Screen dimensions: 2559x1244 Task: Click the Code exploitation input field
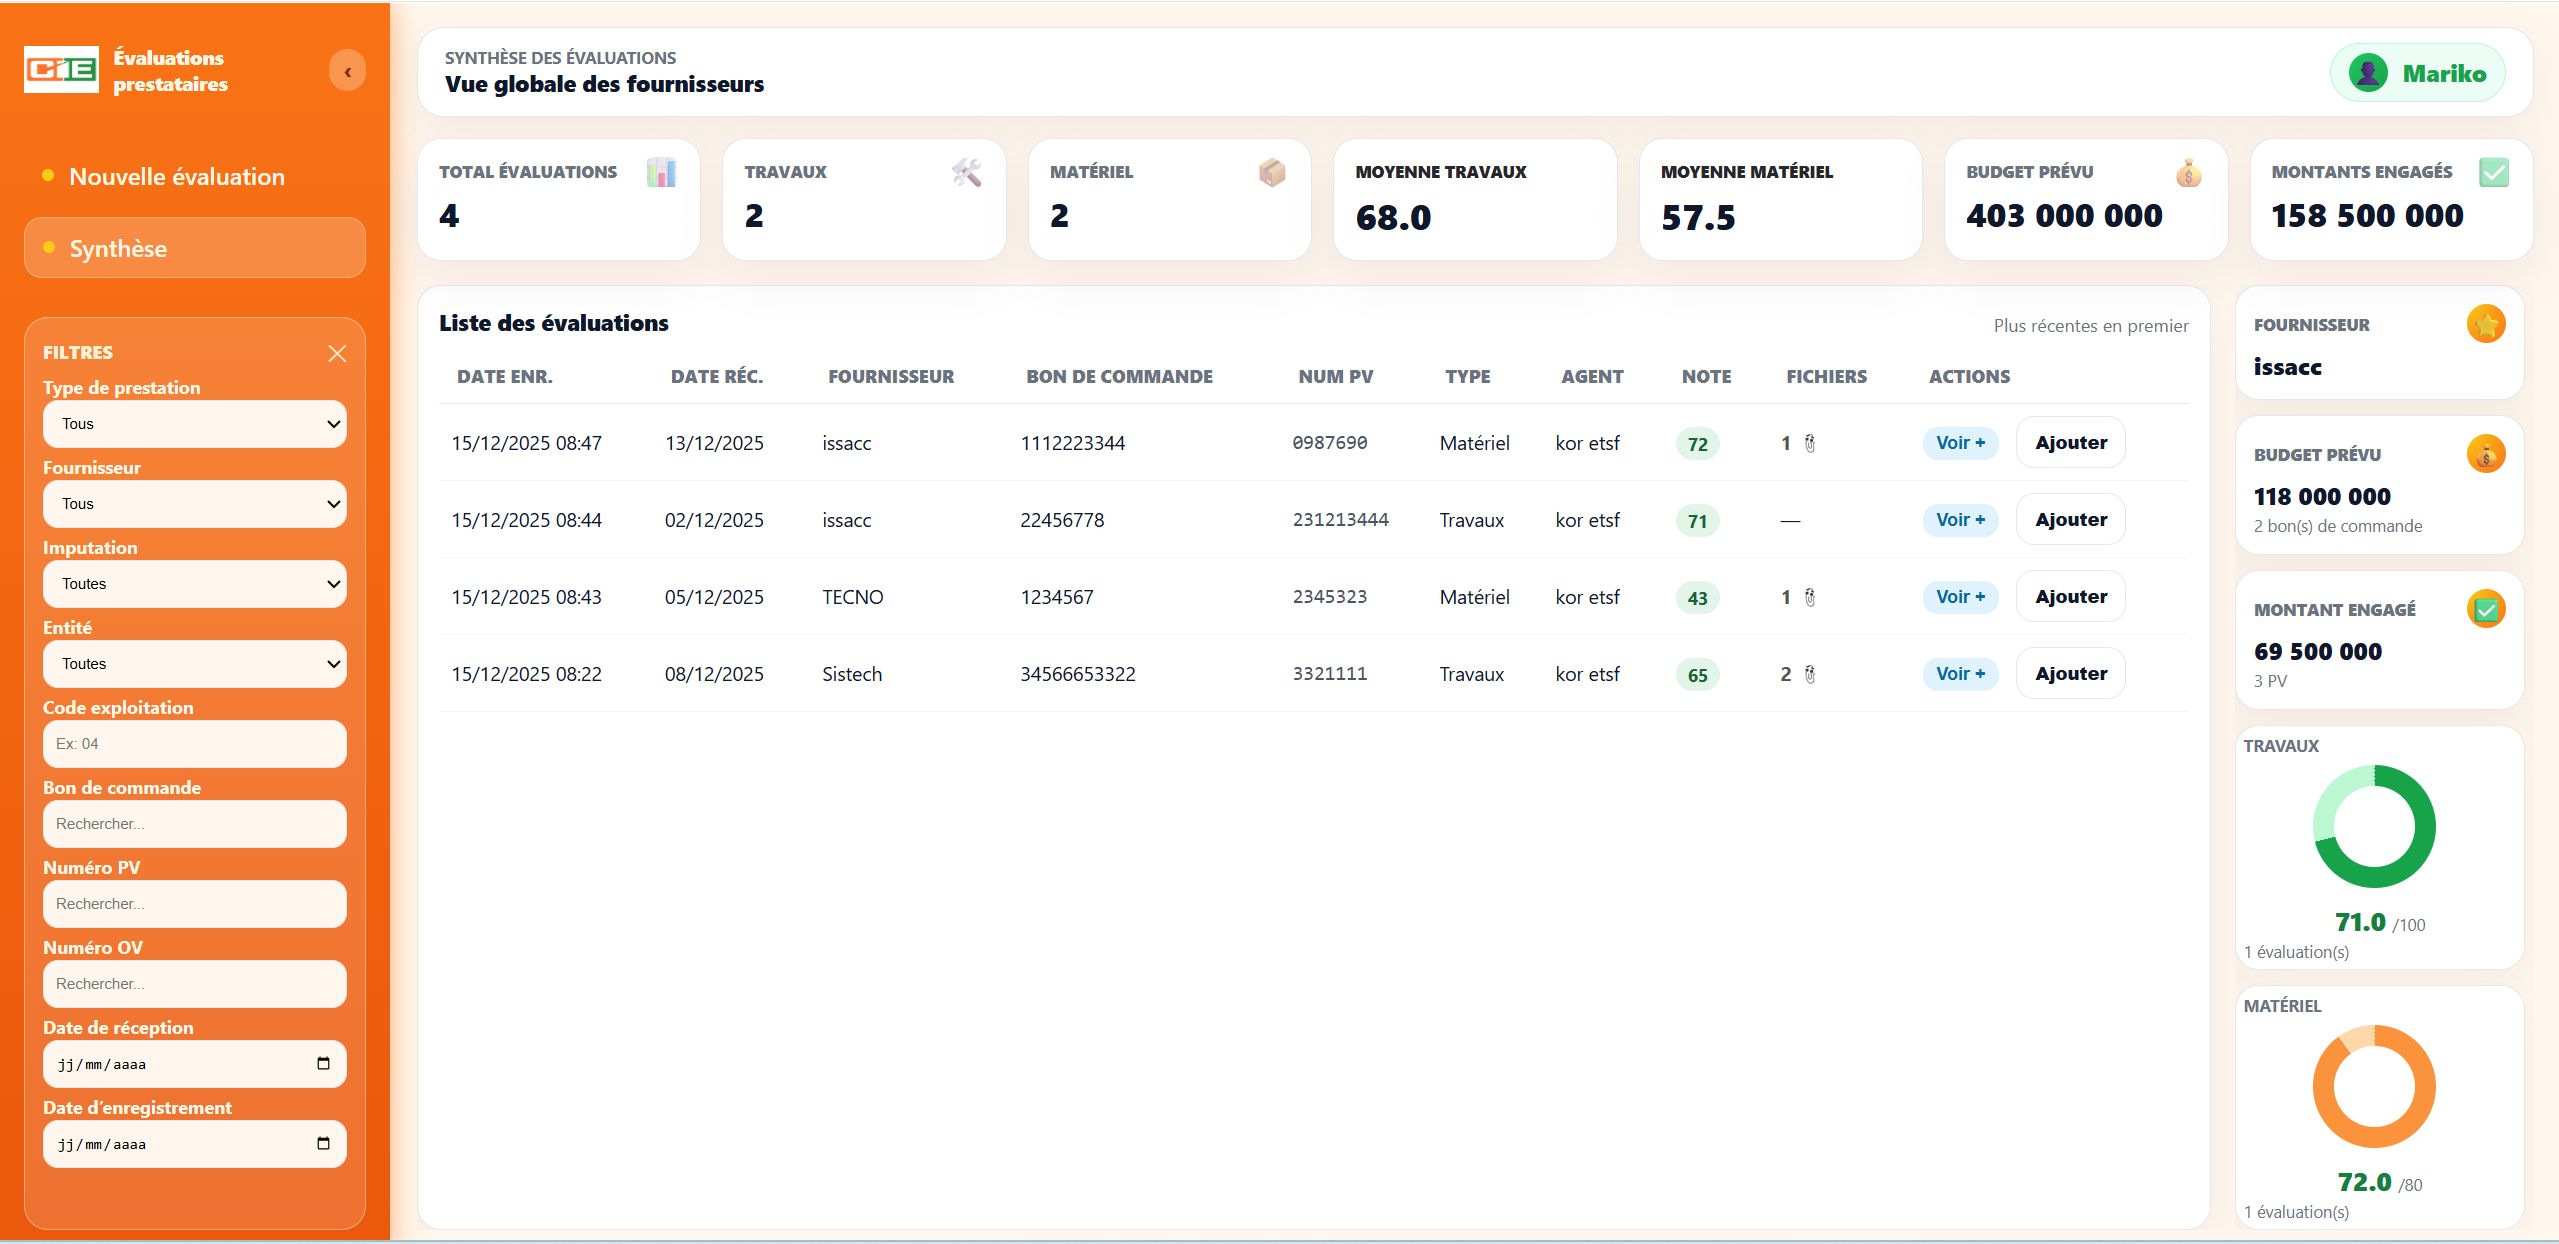[x=194, y=744]
